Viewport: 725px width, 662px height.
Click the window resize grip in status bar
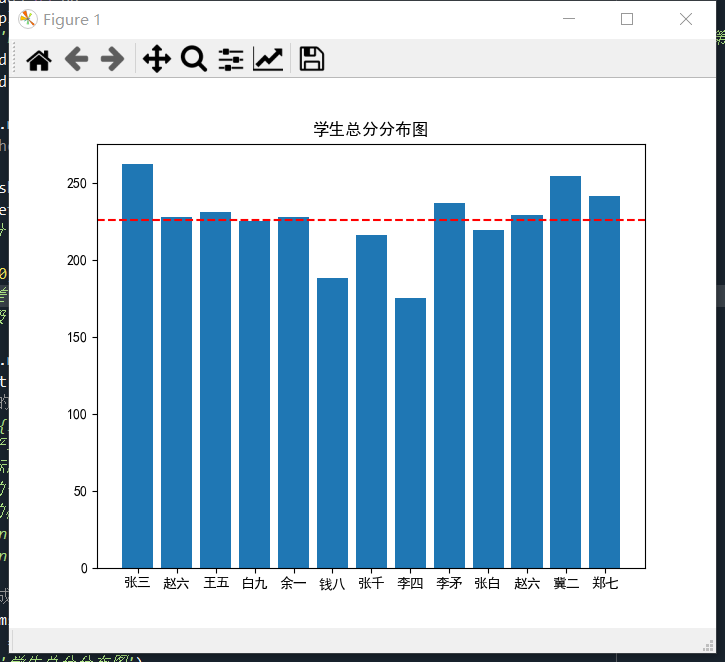[708, 645]
